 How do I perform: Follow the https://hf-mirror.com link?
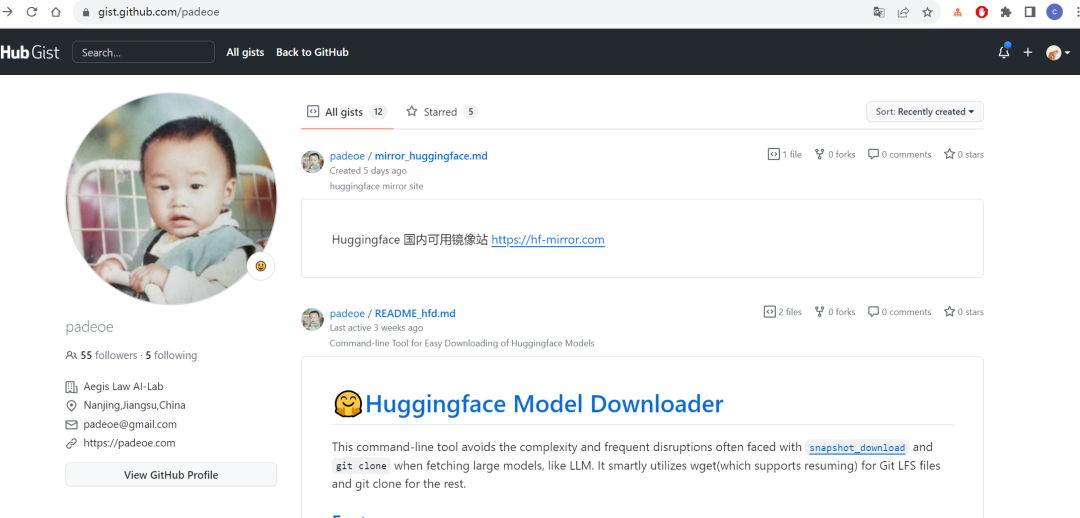click(x=548, y=240)
